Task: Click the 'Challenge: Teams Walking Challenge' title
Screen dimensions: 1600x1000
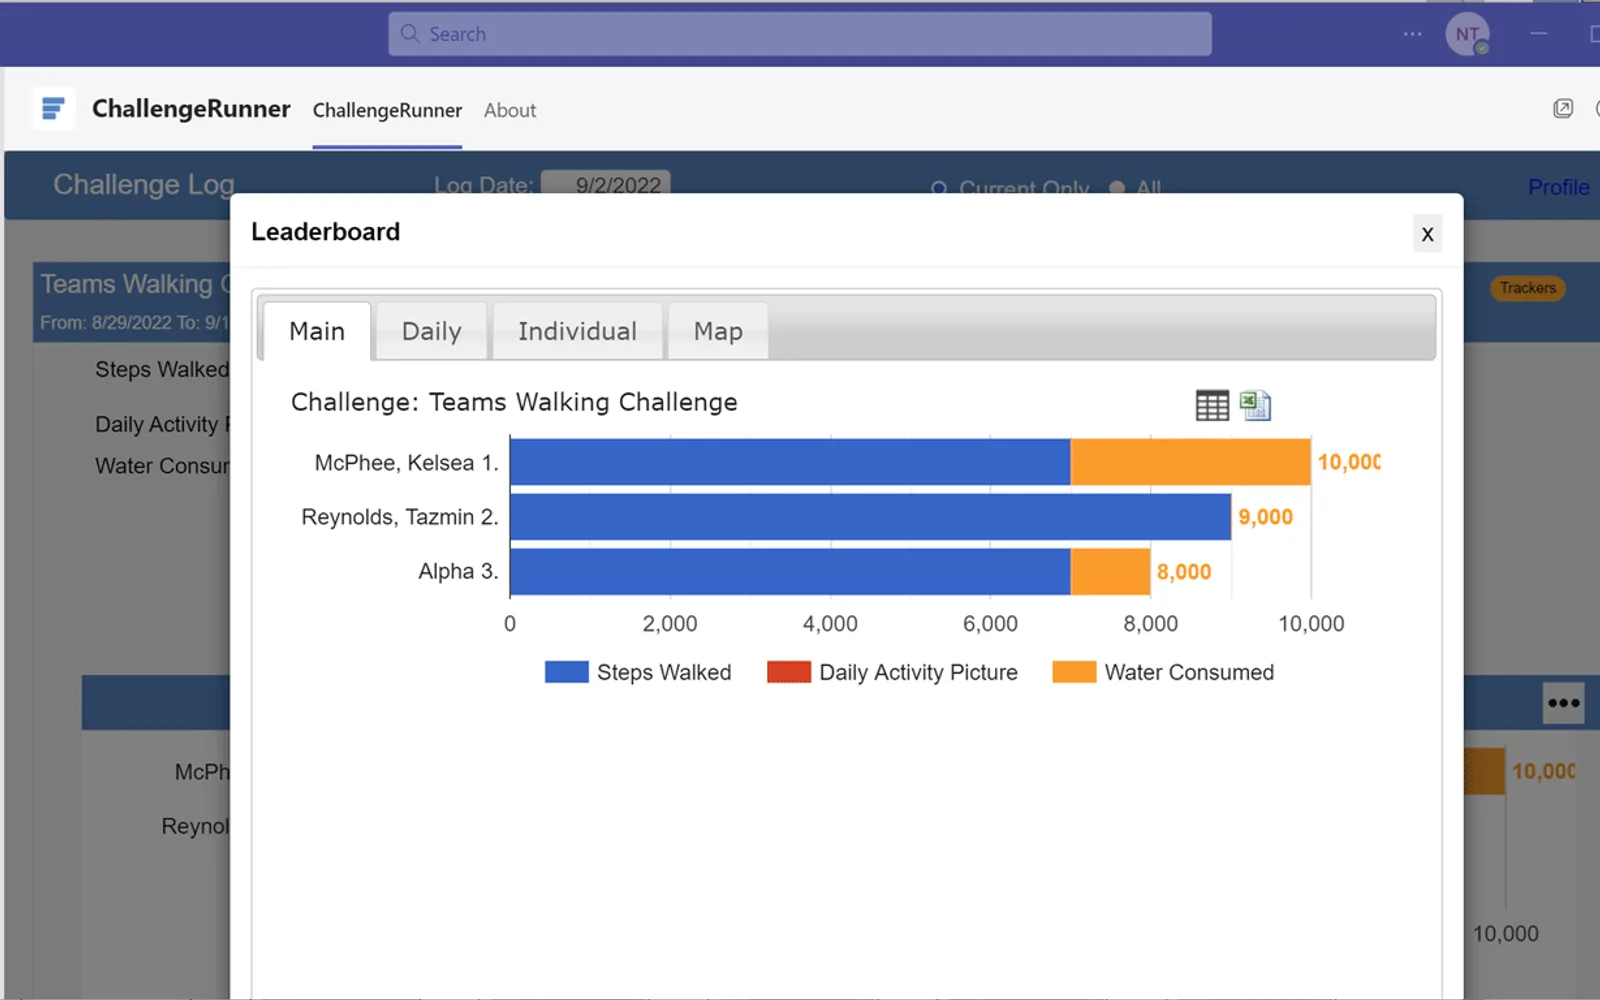Action: (x=514, y=402)
